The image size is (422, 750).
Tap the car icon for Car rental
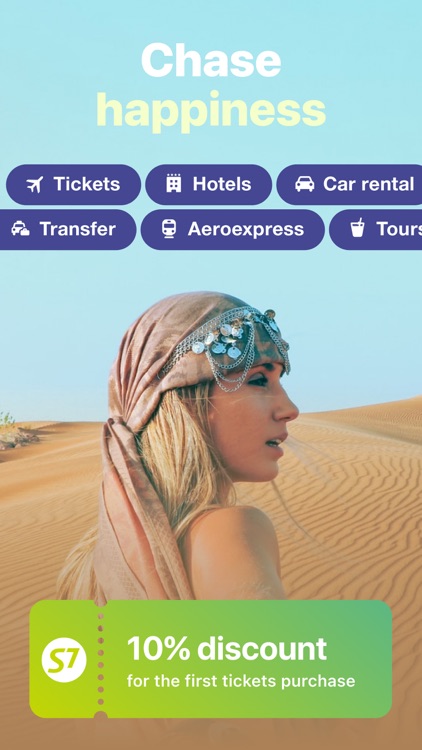(x=305, y=184)
